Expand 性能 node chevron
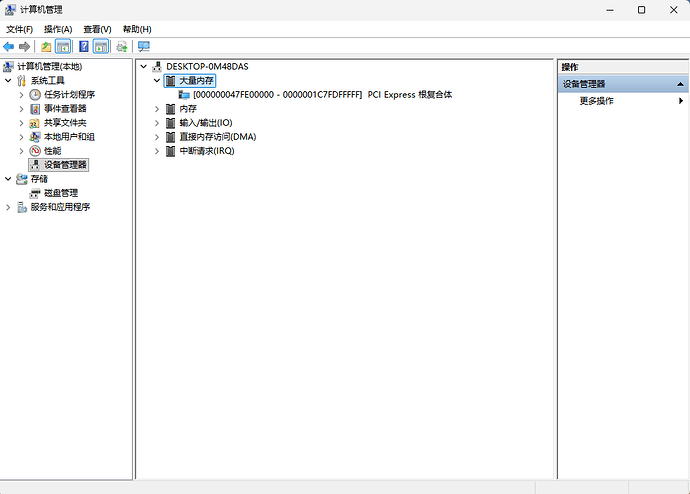 click(21, 151)
